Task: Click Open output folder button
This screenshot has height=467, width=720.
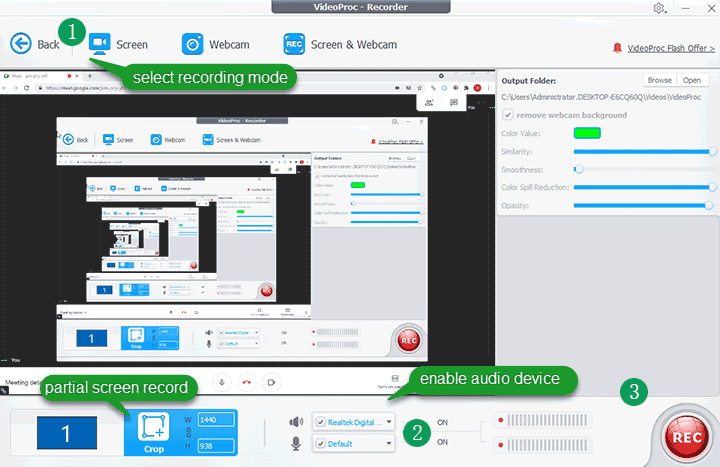Action: point(692,80)
